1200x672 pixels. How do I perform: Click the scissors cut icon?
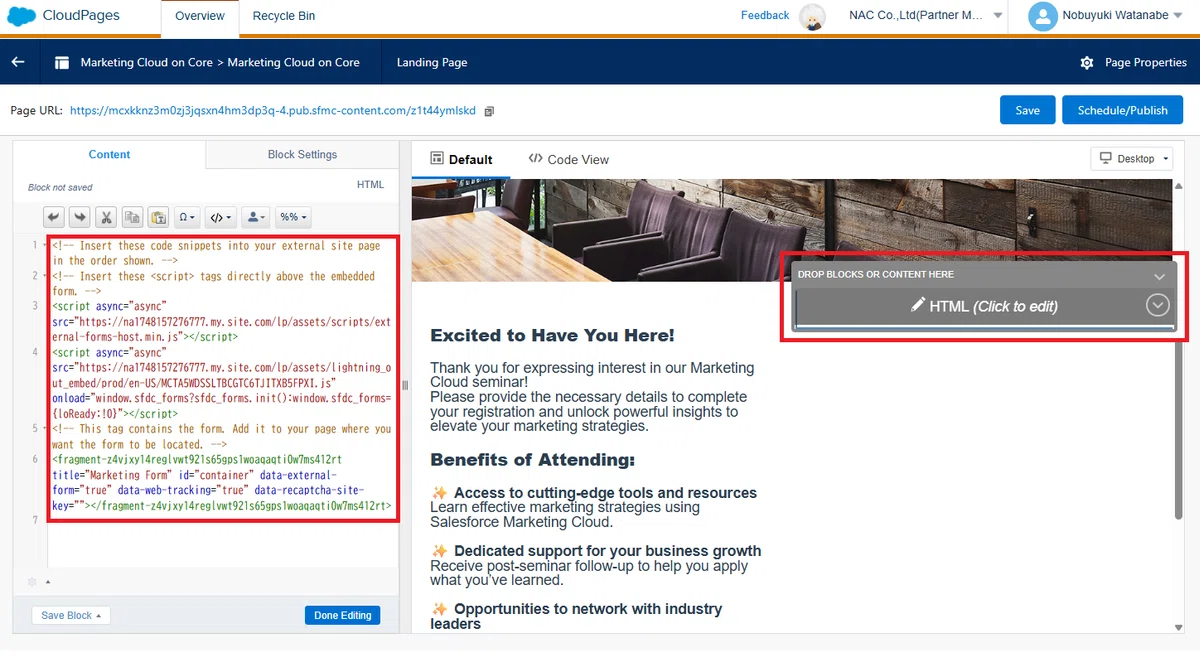pyautogui.click(x=107, y=216)
